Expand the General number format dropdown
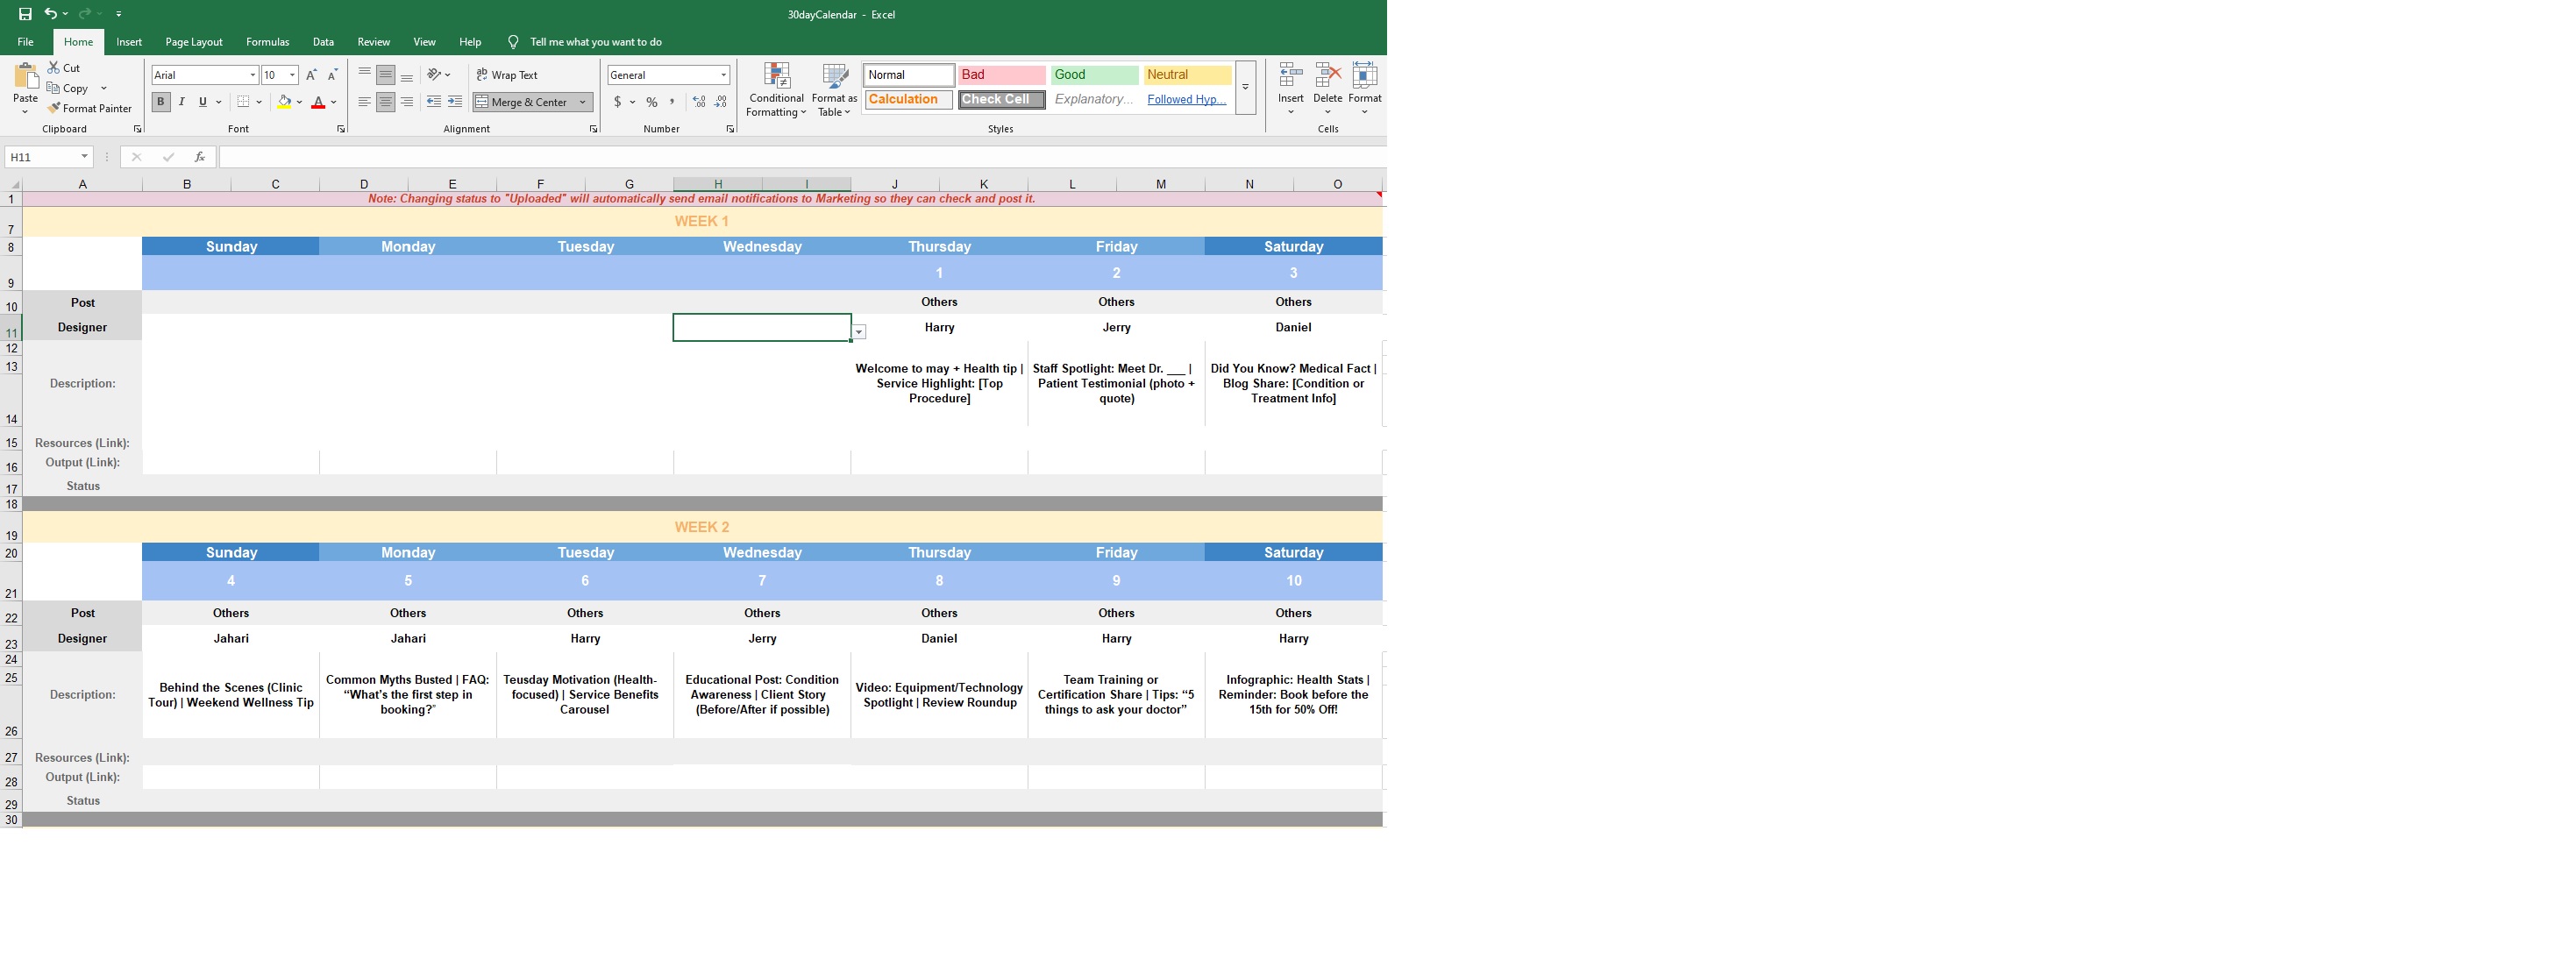Image resolution: width=2576 pixels, height=959 pixels. click(x=723, y=75)
